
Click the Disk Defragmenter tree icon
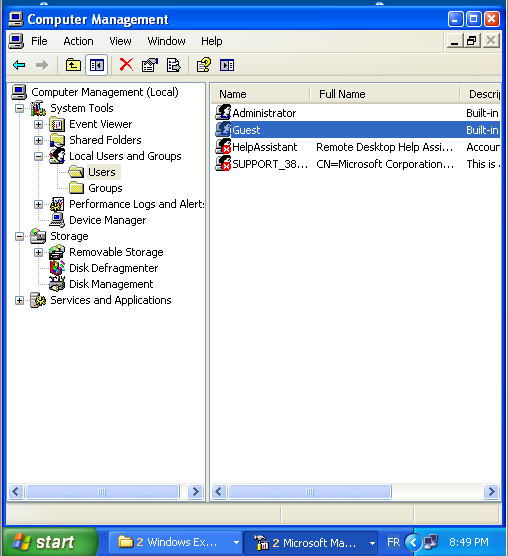coord(57,268)
